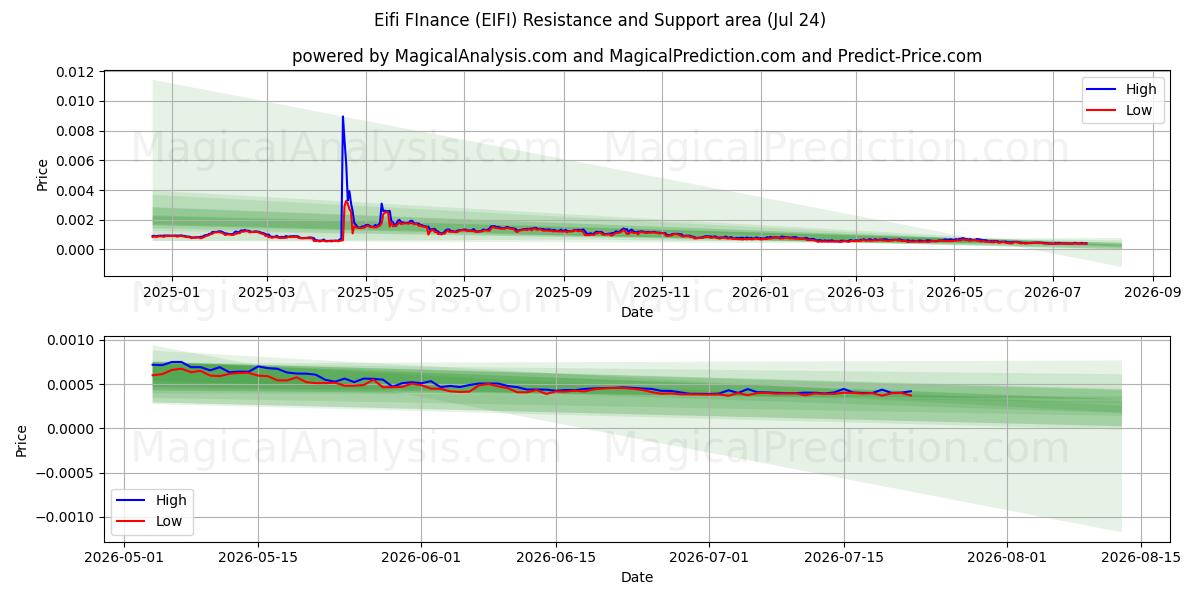Click the top chart x-axis label '2025-07'
The height and width of the screenshot is (600, 1200).
464,292
